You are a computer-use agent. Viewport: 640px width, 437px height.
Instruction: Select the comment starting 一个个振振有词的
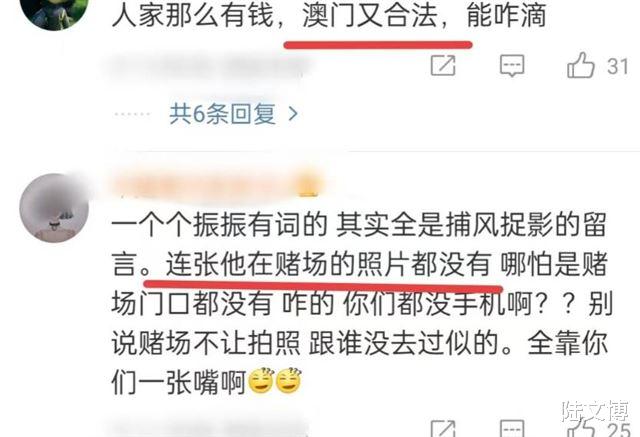pos(360,304)
